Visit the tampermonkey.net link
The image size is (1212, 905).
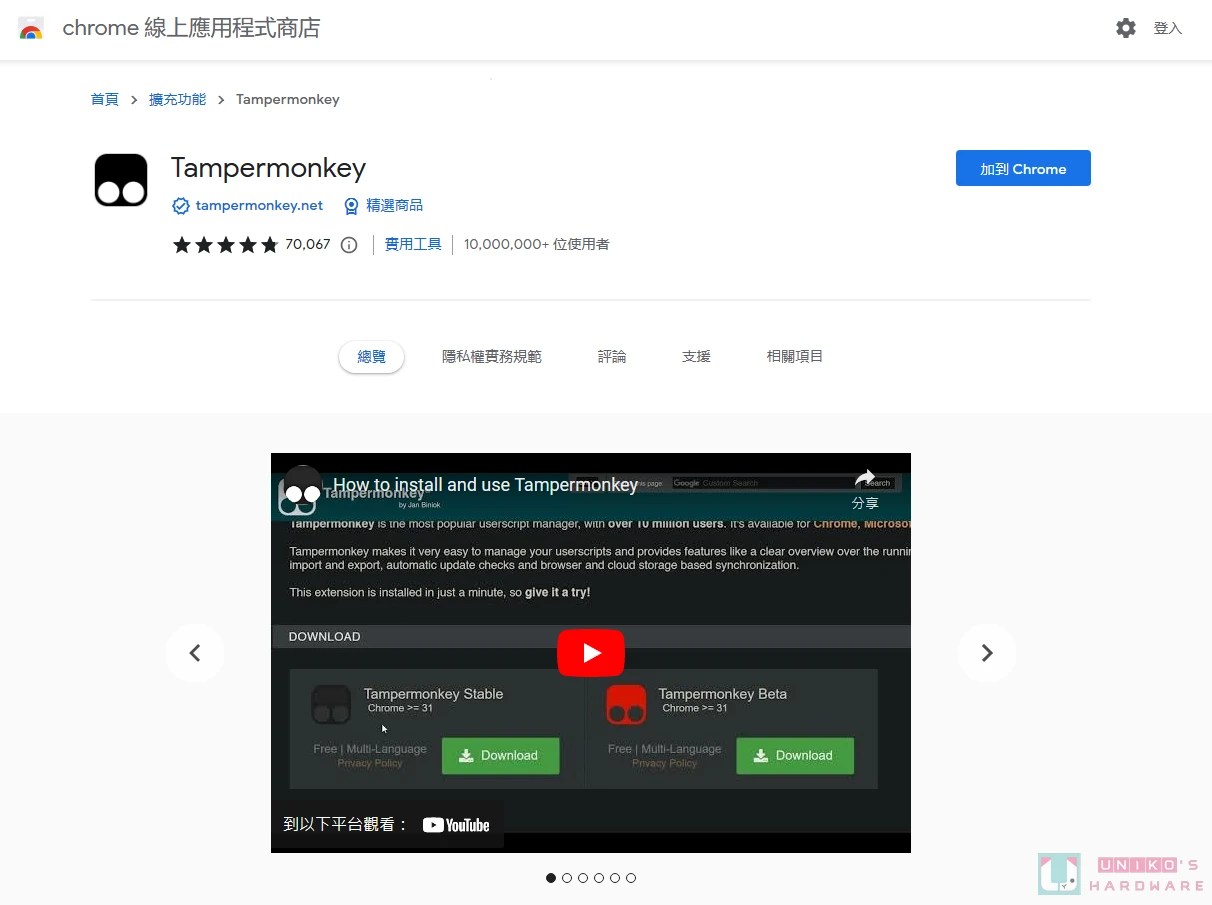(259, 206)
